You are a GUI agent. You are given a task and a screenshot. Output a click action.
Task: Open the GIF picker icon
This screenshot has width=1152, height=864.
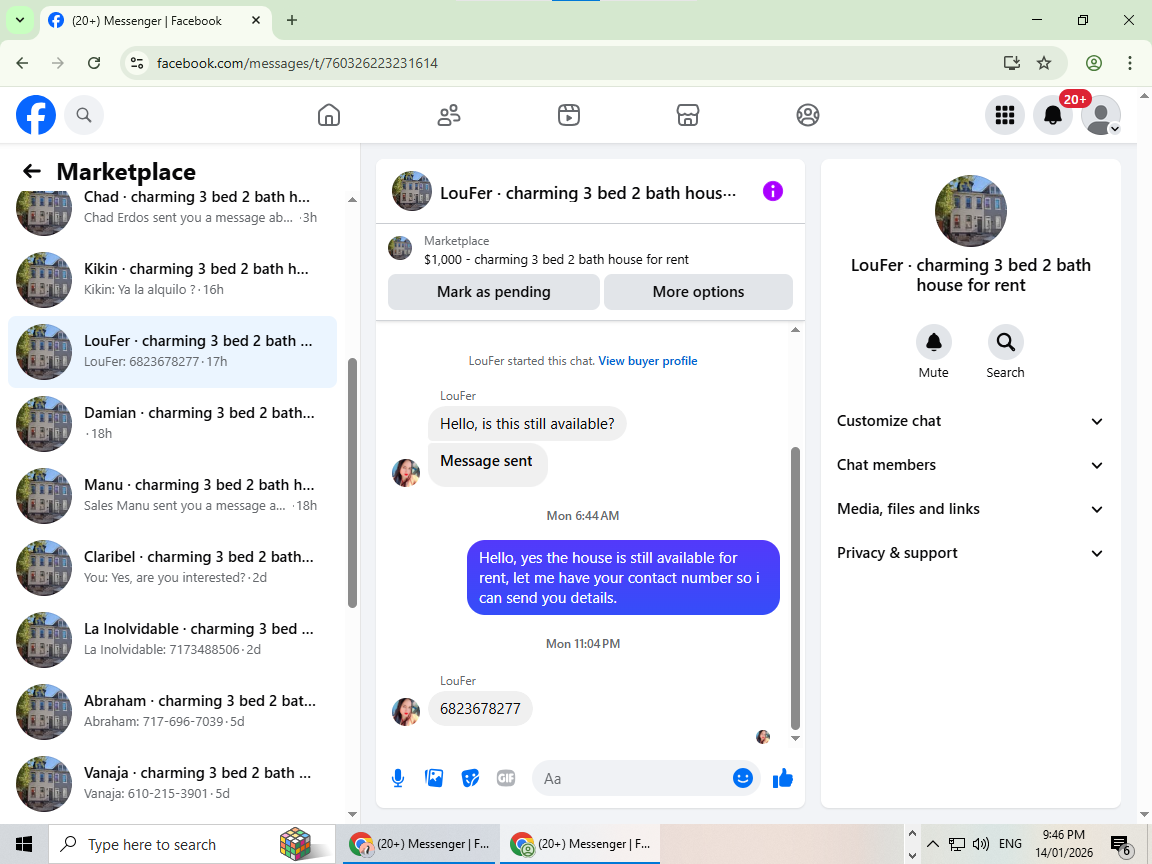505,778
